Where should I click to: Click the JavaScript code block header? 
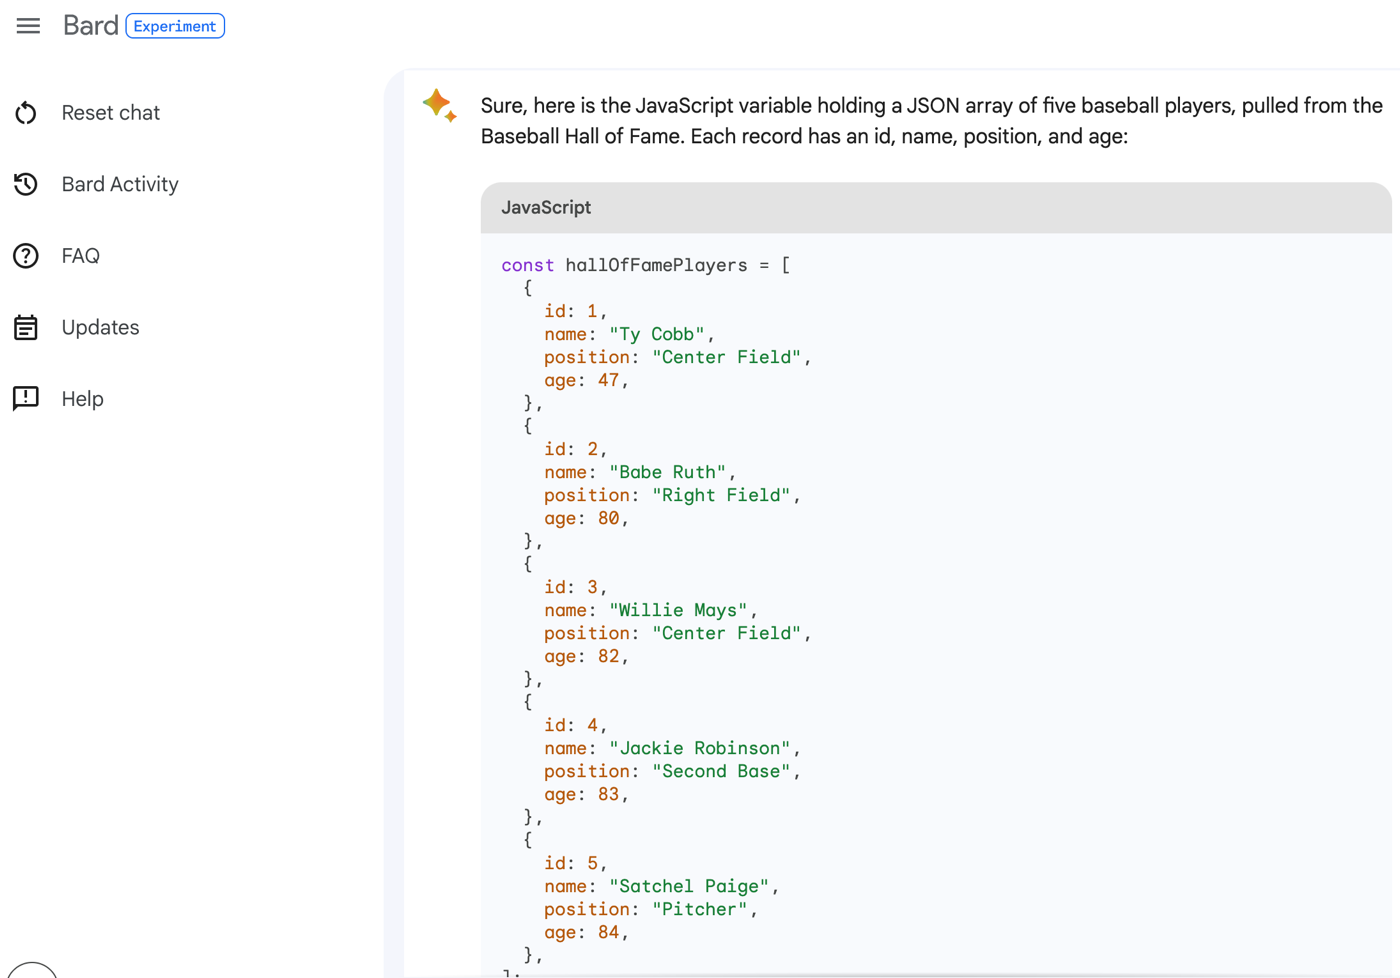(935, 208)
